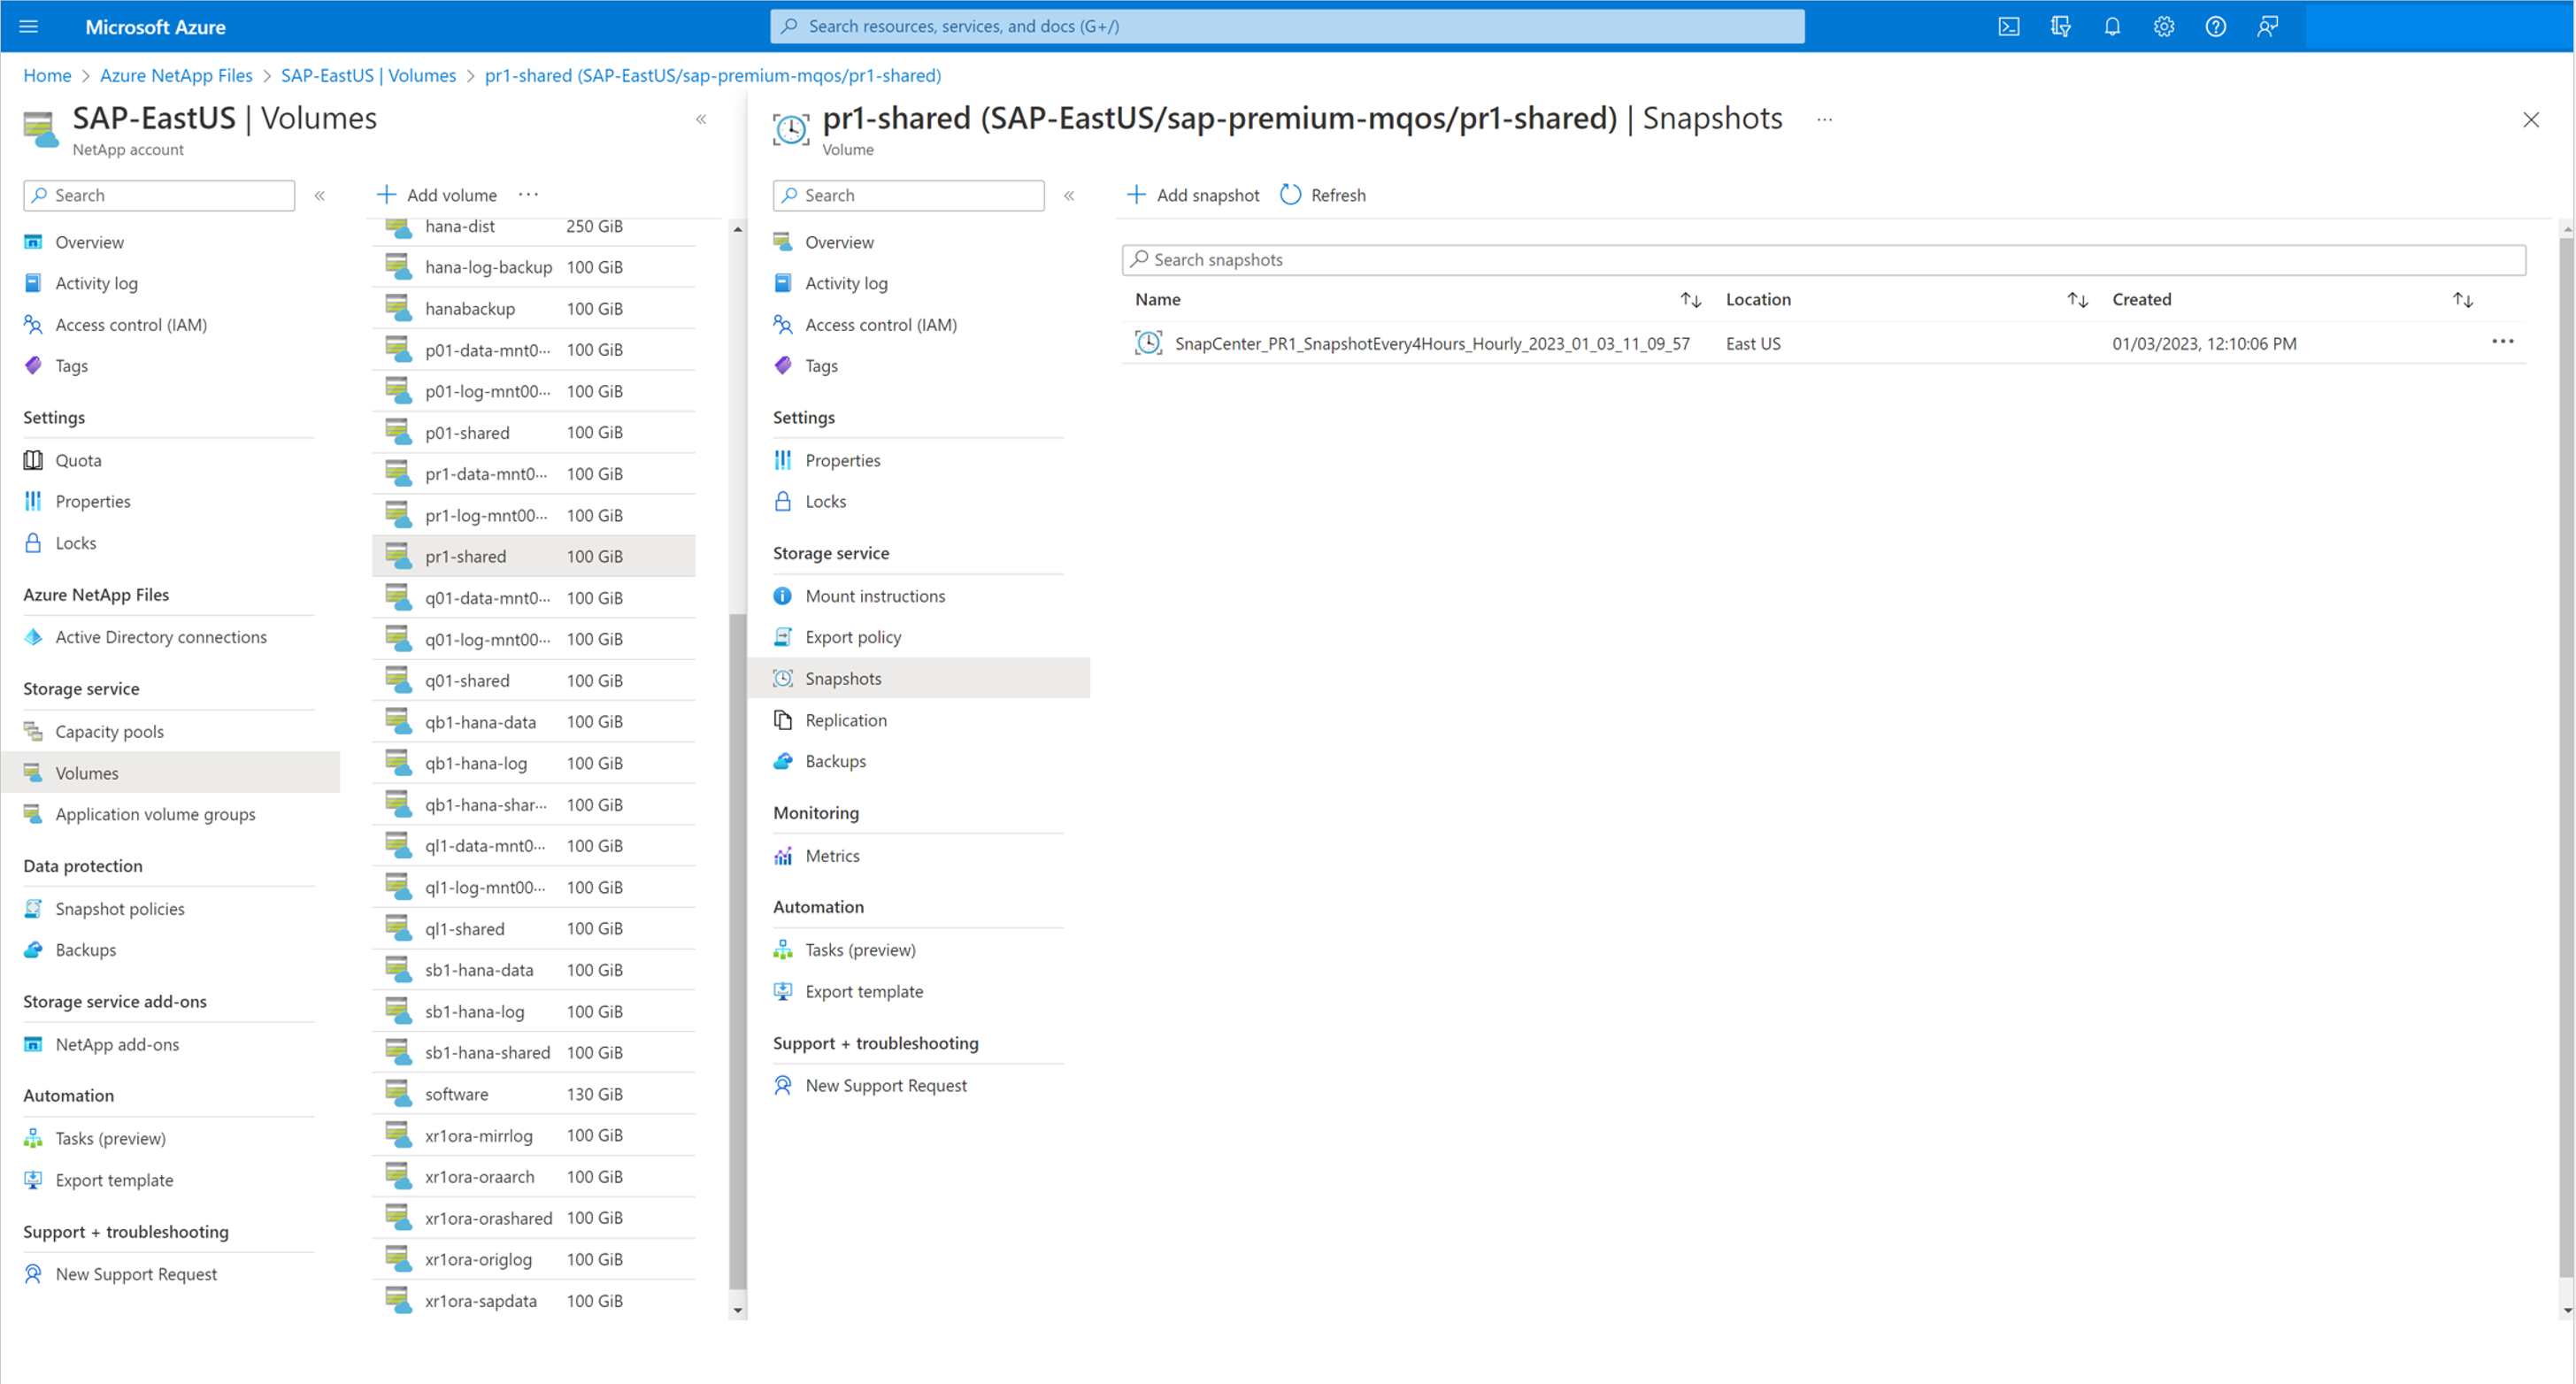Open the feedback icon in header

pyautogui.click(x=2267, y=27)
